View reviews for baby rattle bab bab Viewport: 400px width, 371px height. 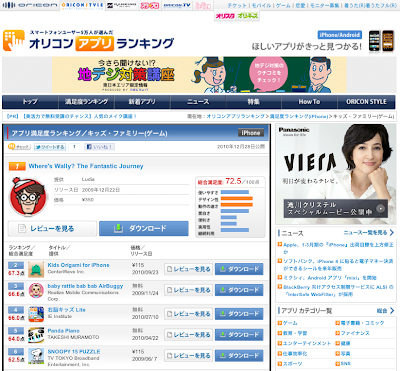point(189,290)
